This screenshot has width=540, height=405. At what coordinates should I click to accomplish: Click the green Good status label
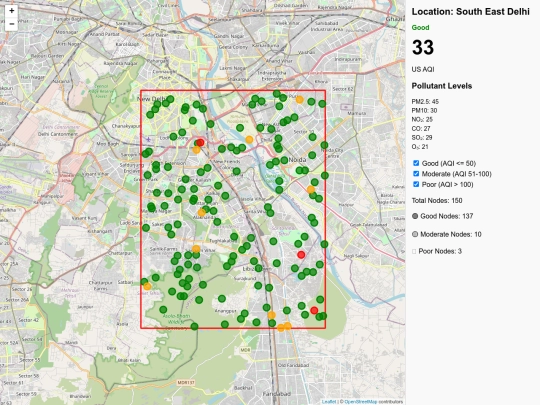tap(420, 28)
